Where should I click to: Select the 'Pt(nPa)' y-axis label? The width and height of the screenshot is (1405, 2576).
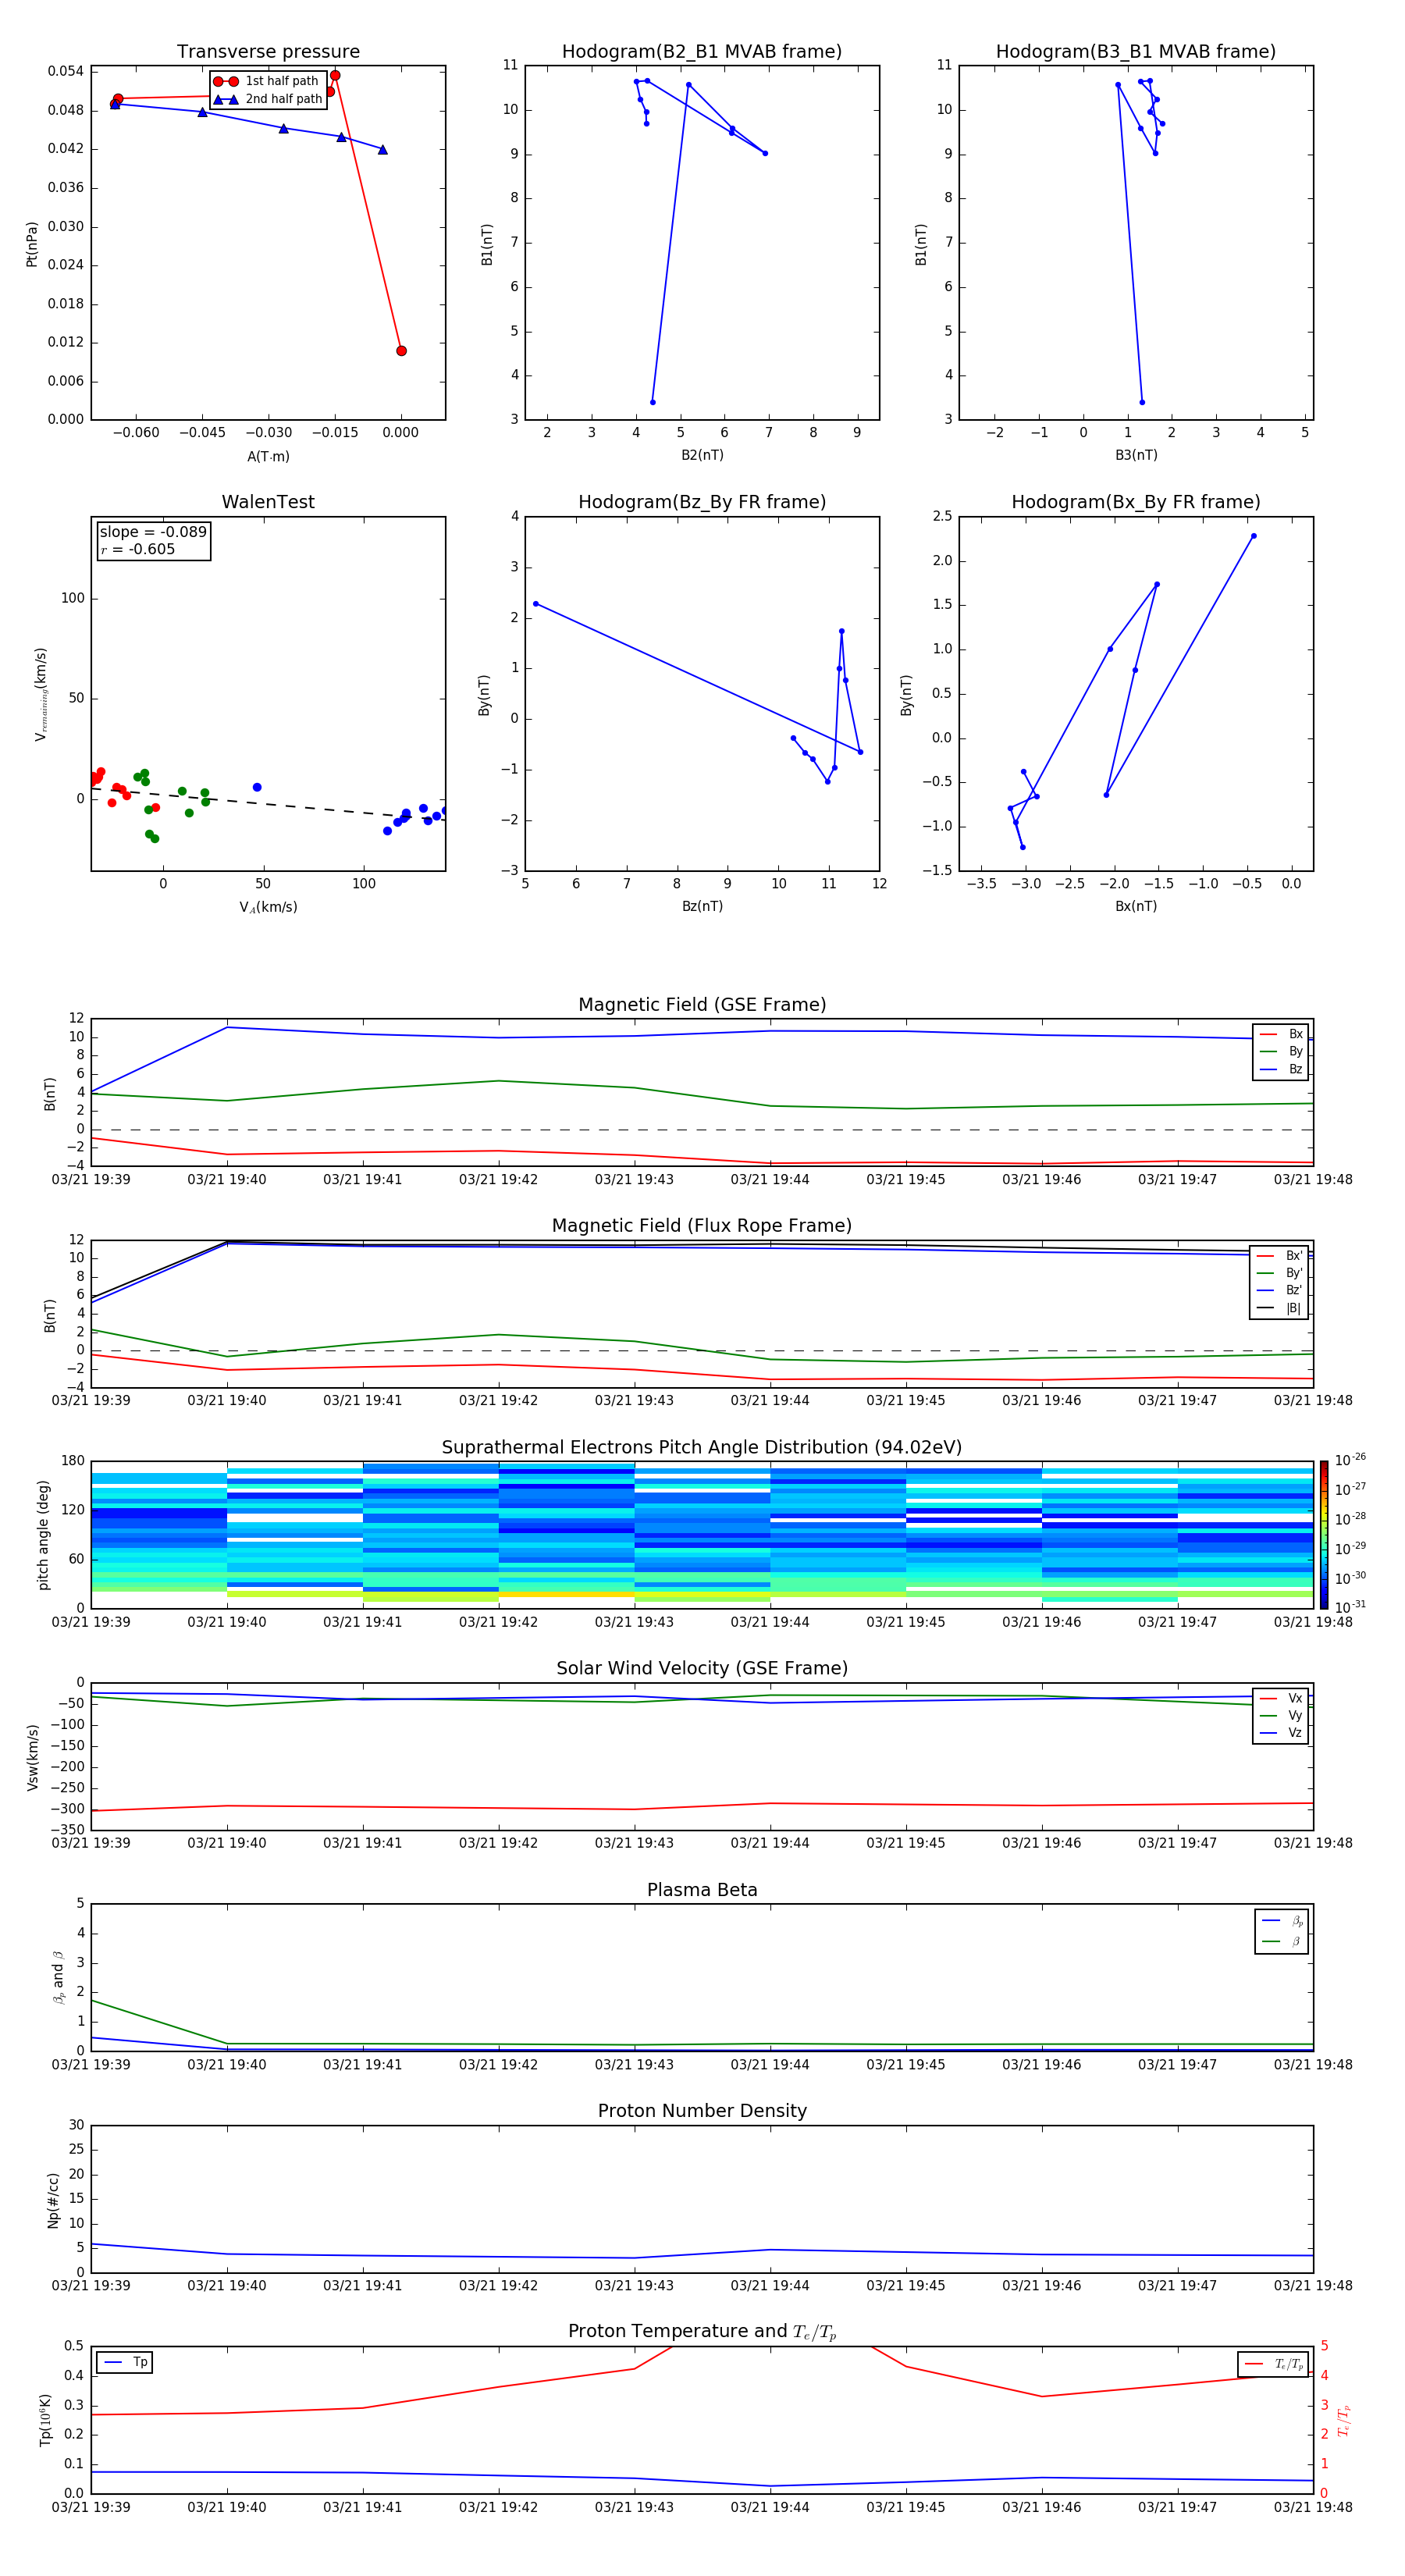[31, 243]
